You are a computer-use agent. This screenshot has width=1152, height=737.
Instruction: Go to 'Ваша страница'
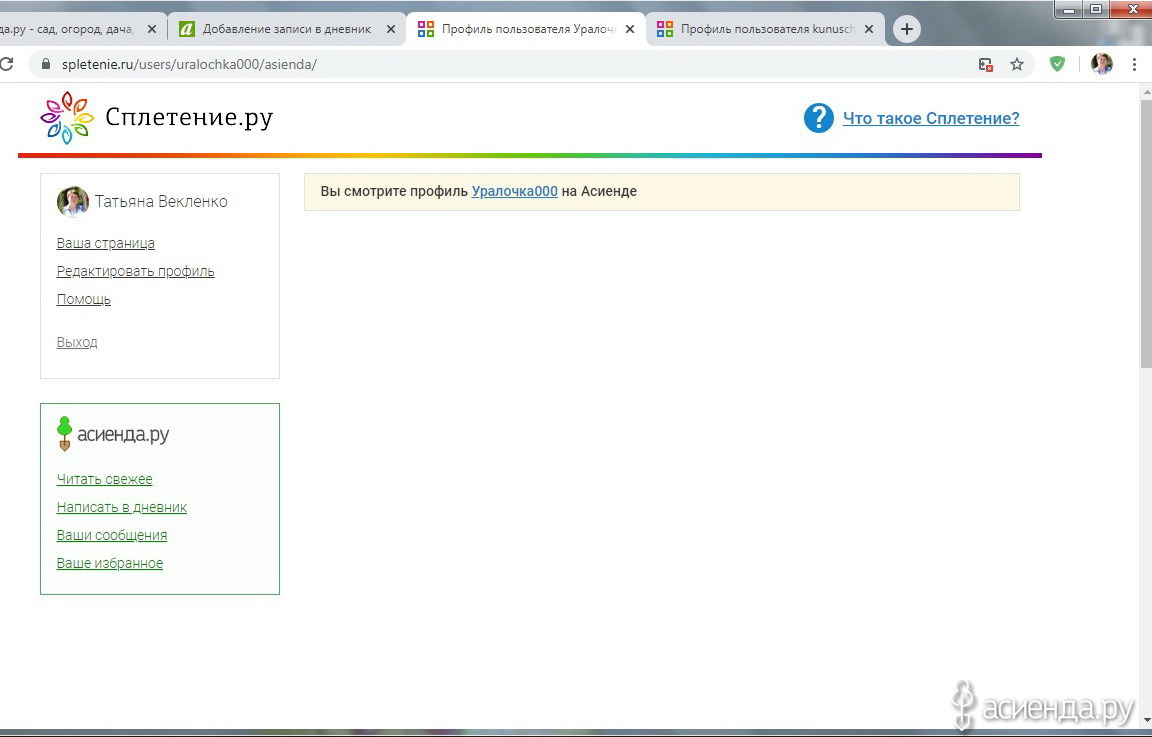106,243
